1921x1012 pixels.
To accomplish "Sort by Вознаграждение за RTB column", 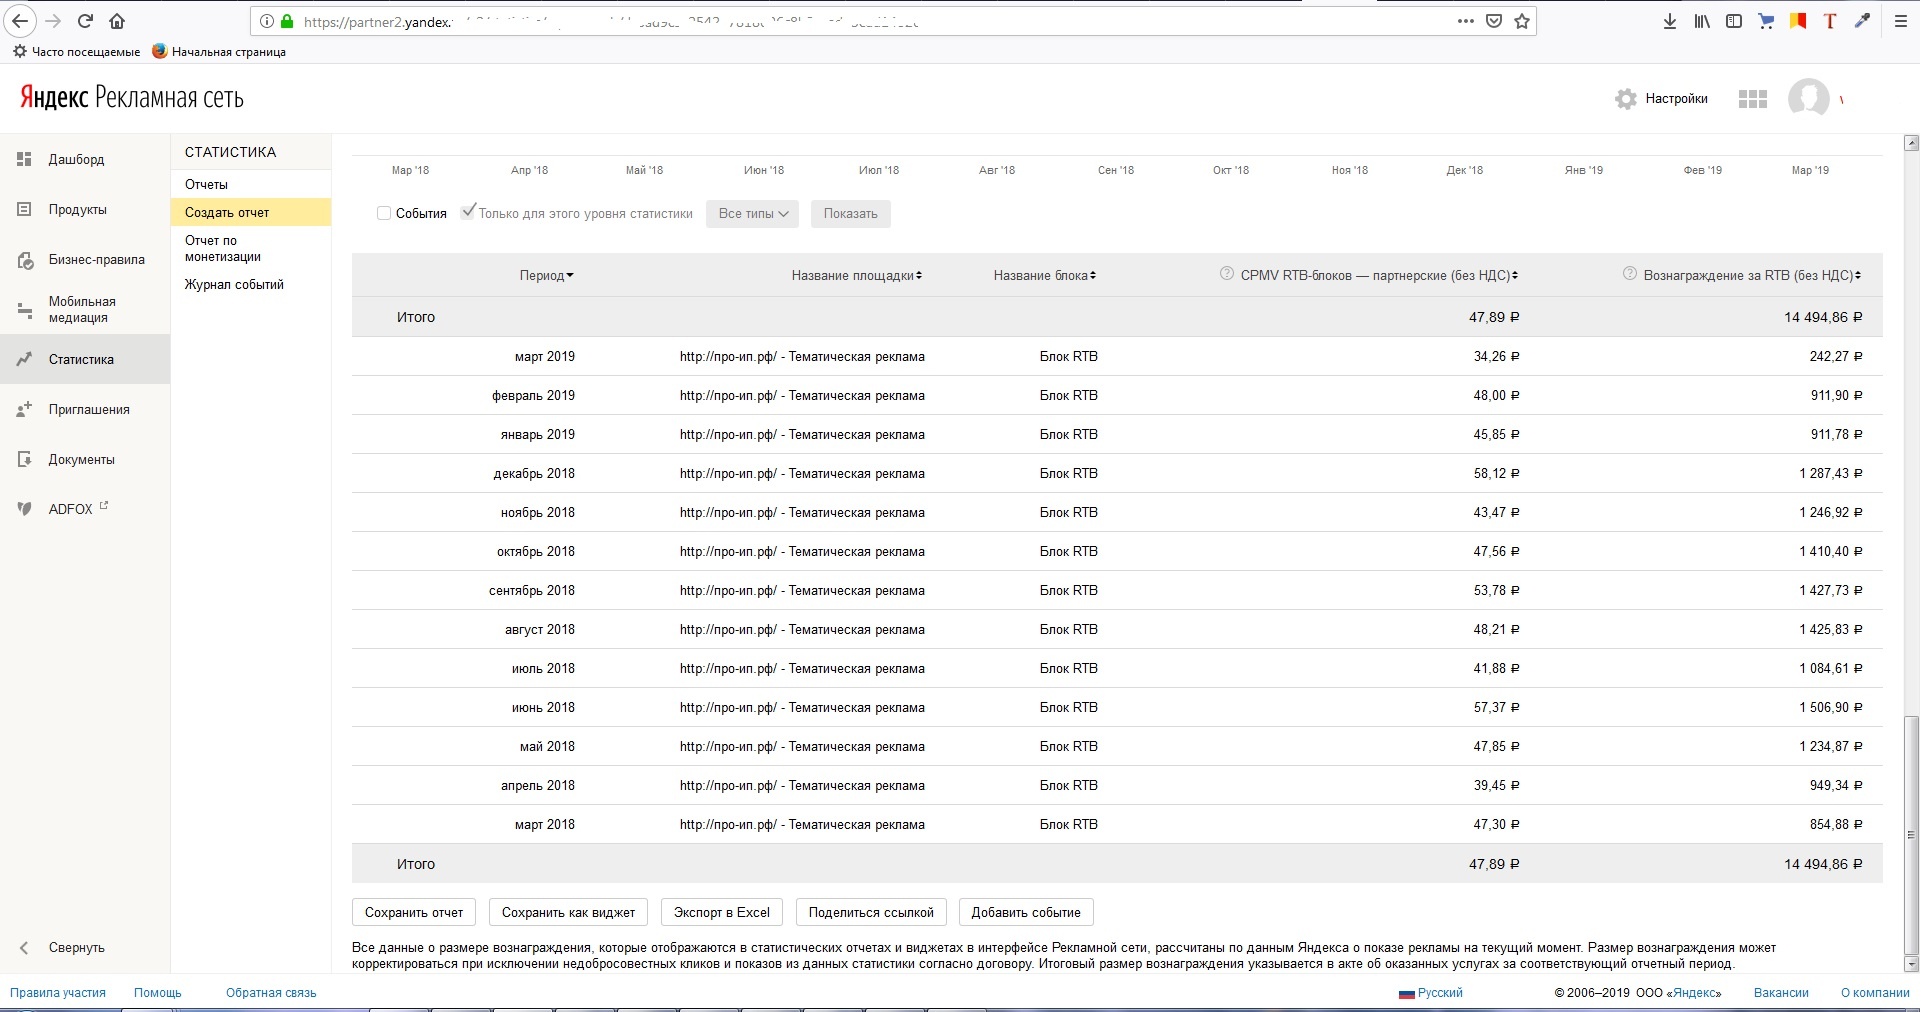I will 1752,276.
